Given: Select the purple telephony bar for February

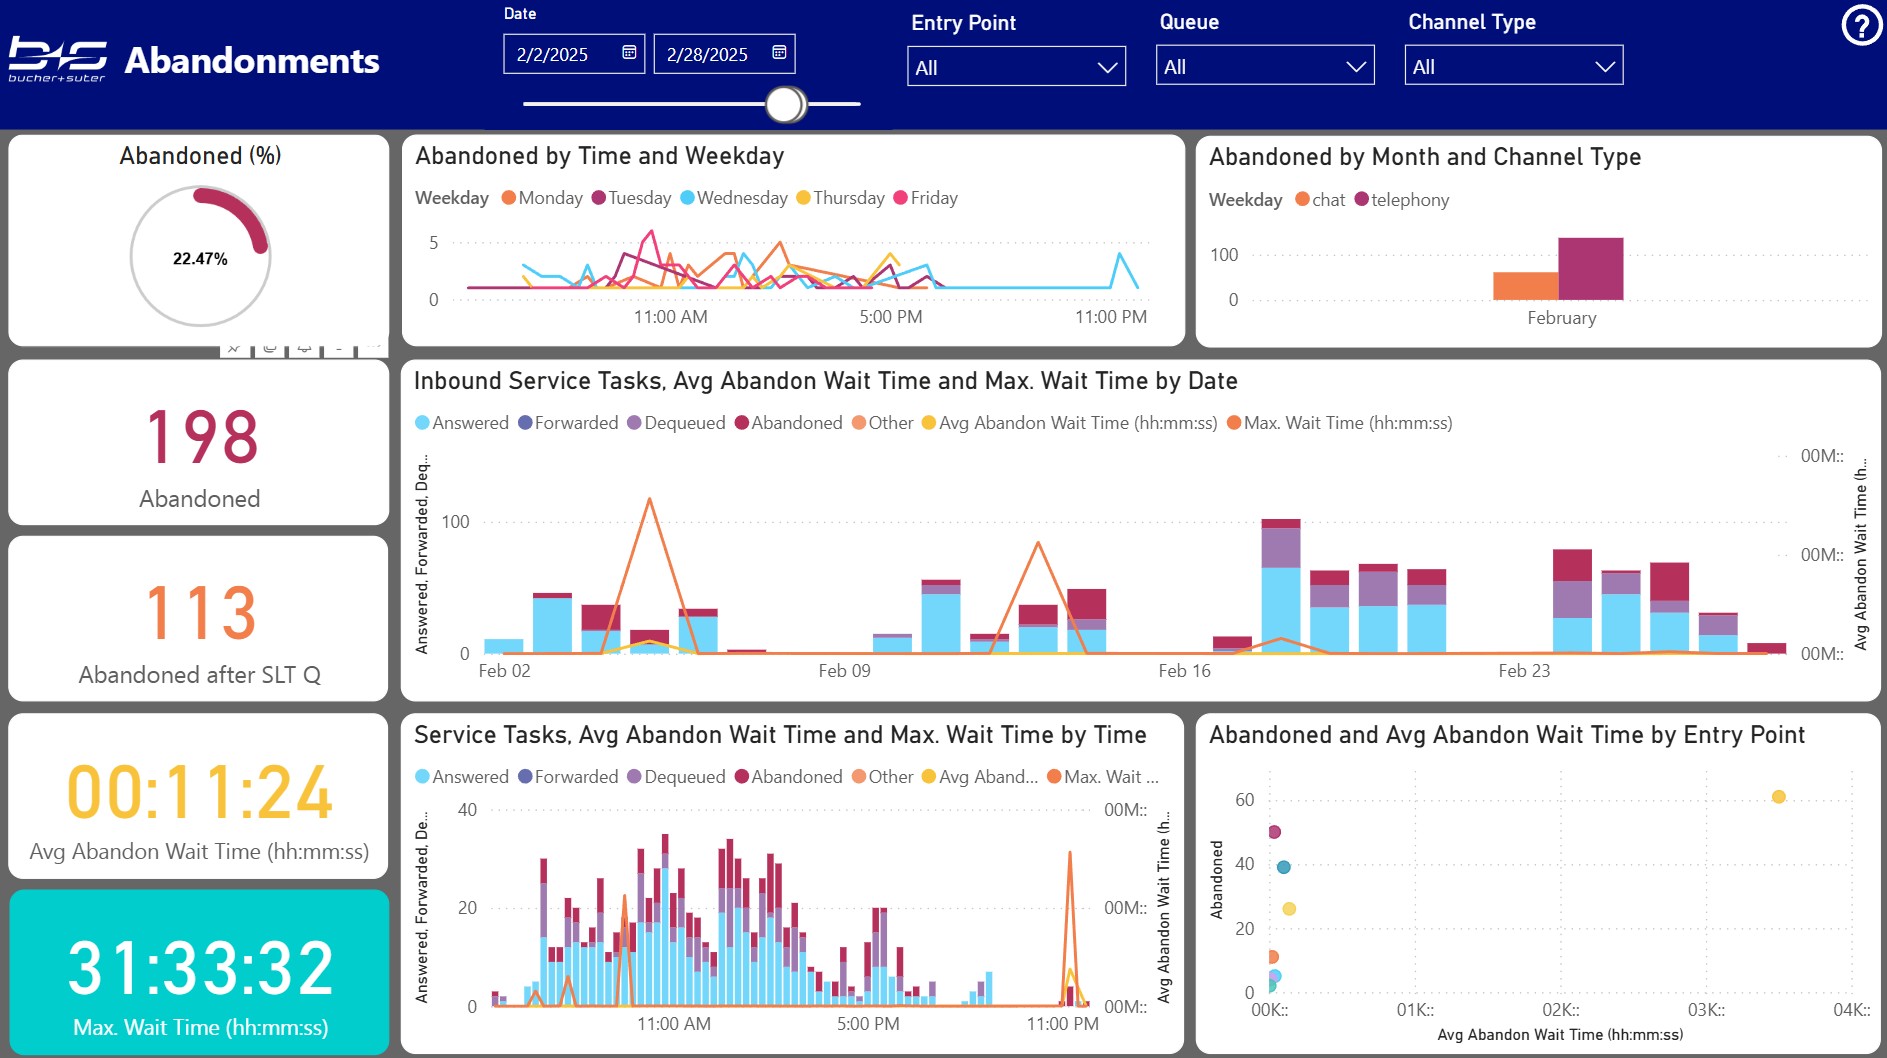Looking at the screenshot, I should tap(1590, 268).
